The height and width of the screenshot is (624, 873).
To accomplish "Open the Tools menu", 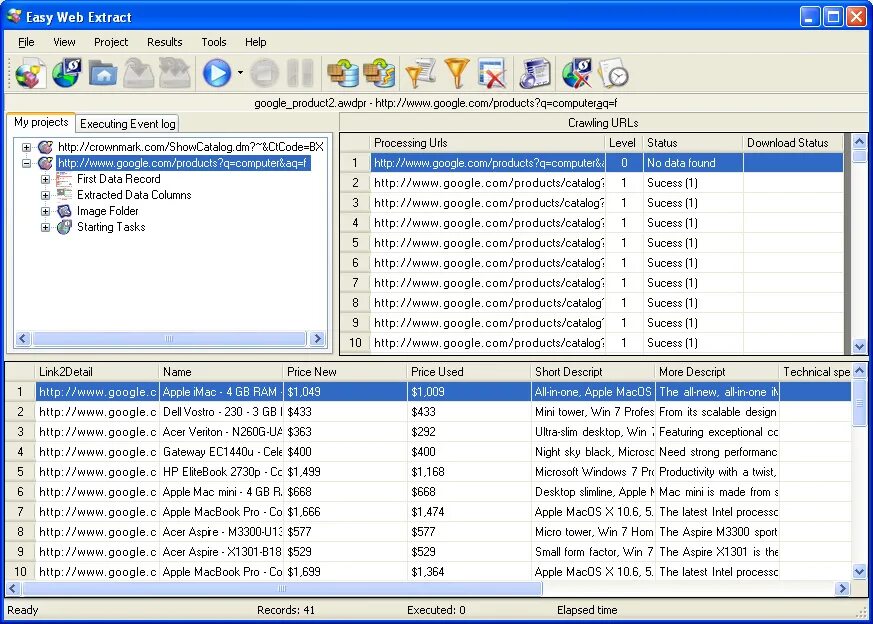I will [214, 42].
